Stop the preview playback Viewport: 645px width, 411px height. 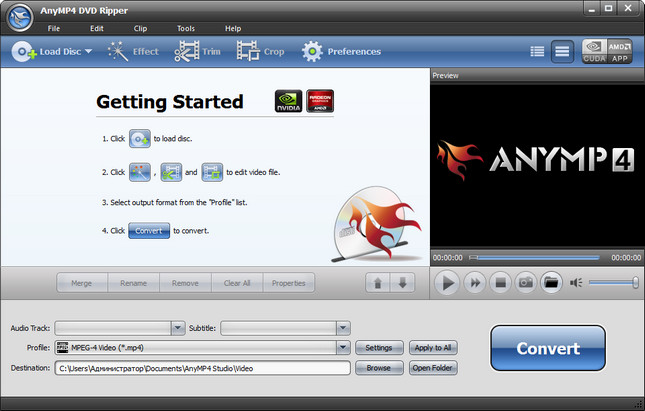(x=500, y=283)
